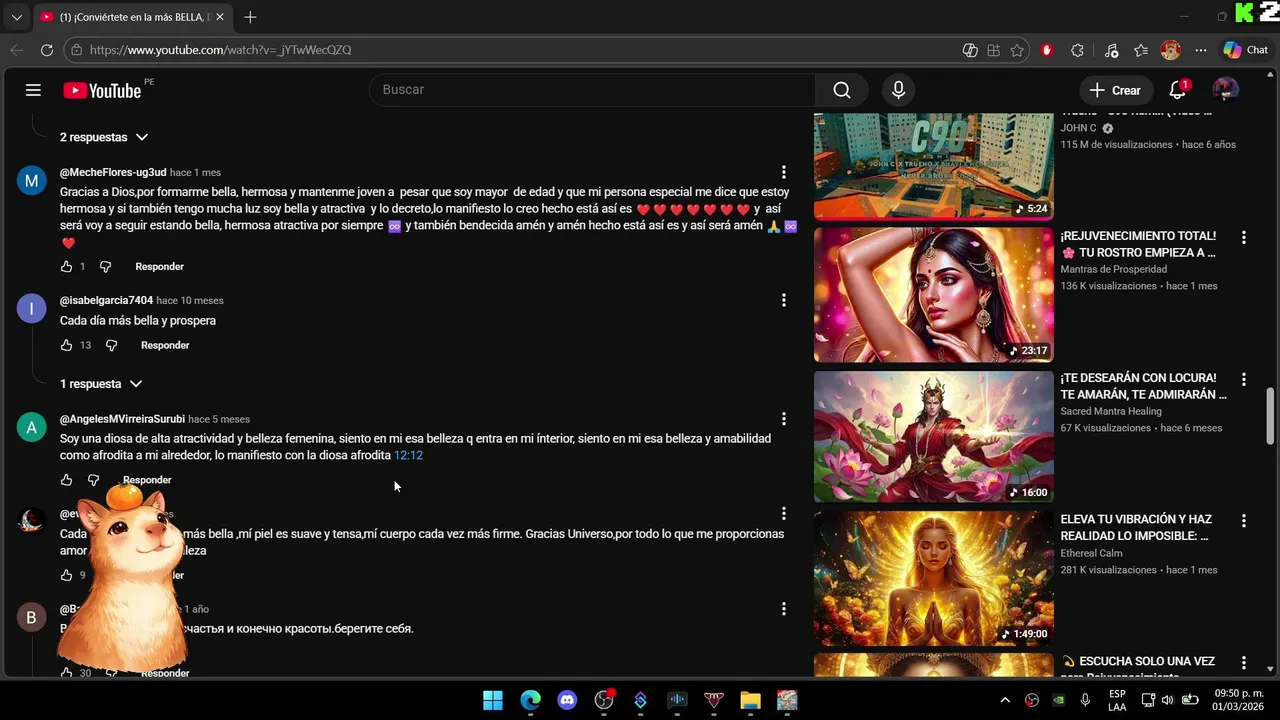This screenshot has width=1280, height=720.
Task: Open options for ELEVA TU VIBRACIÓN video
Action: tap(1244, 521)
